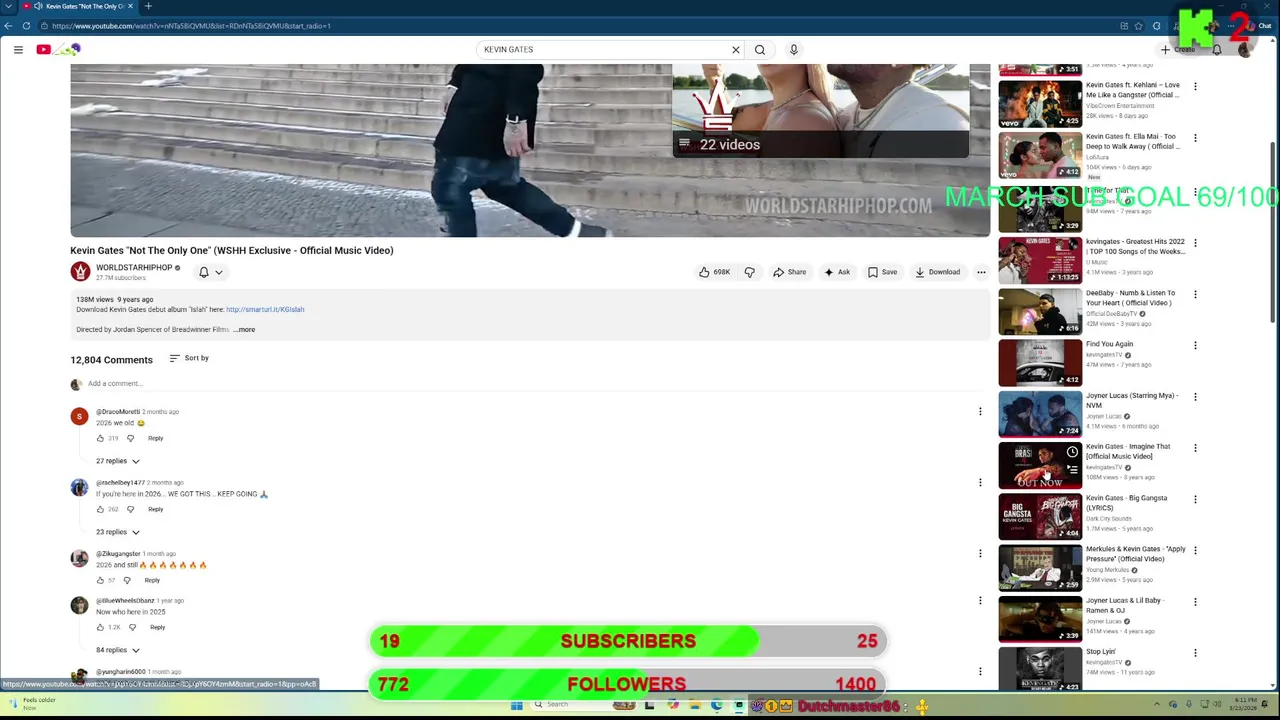
Task: Click the browser address bar URL
Action: (191, 25)
